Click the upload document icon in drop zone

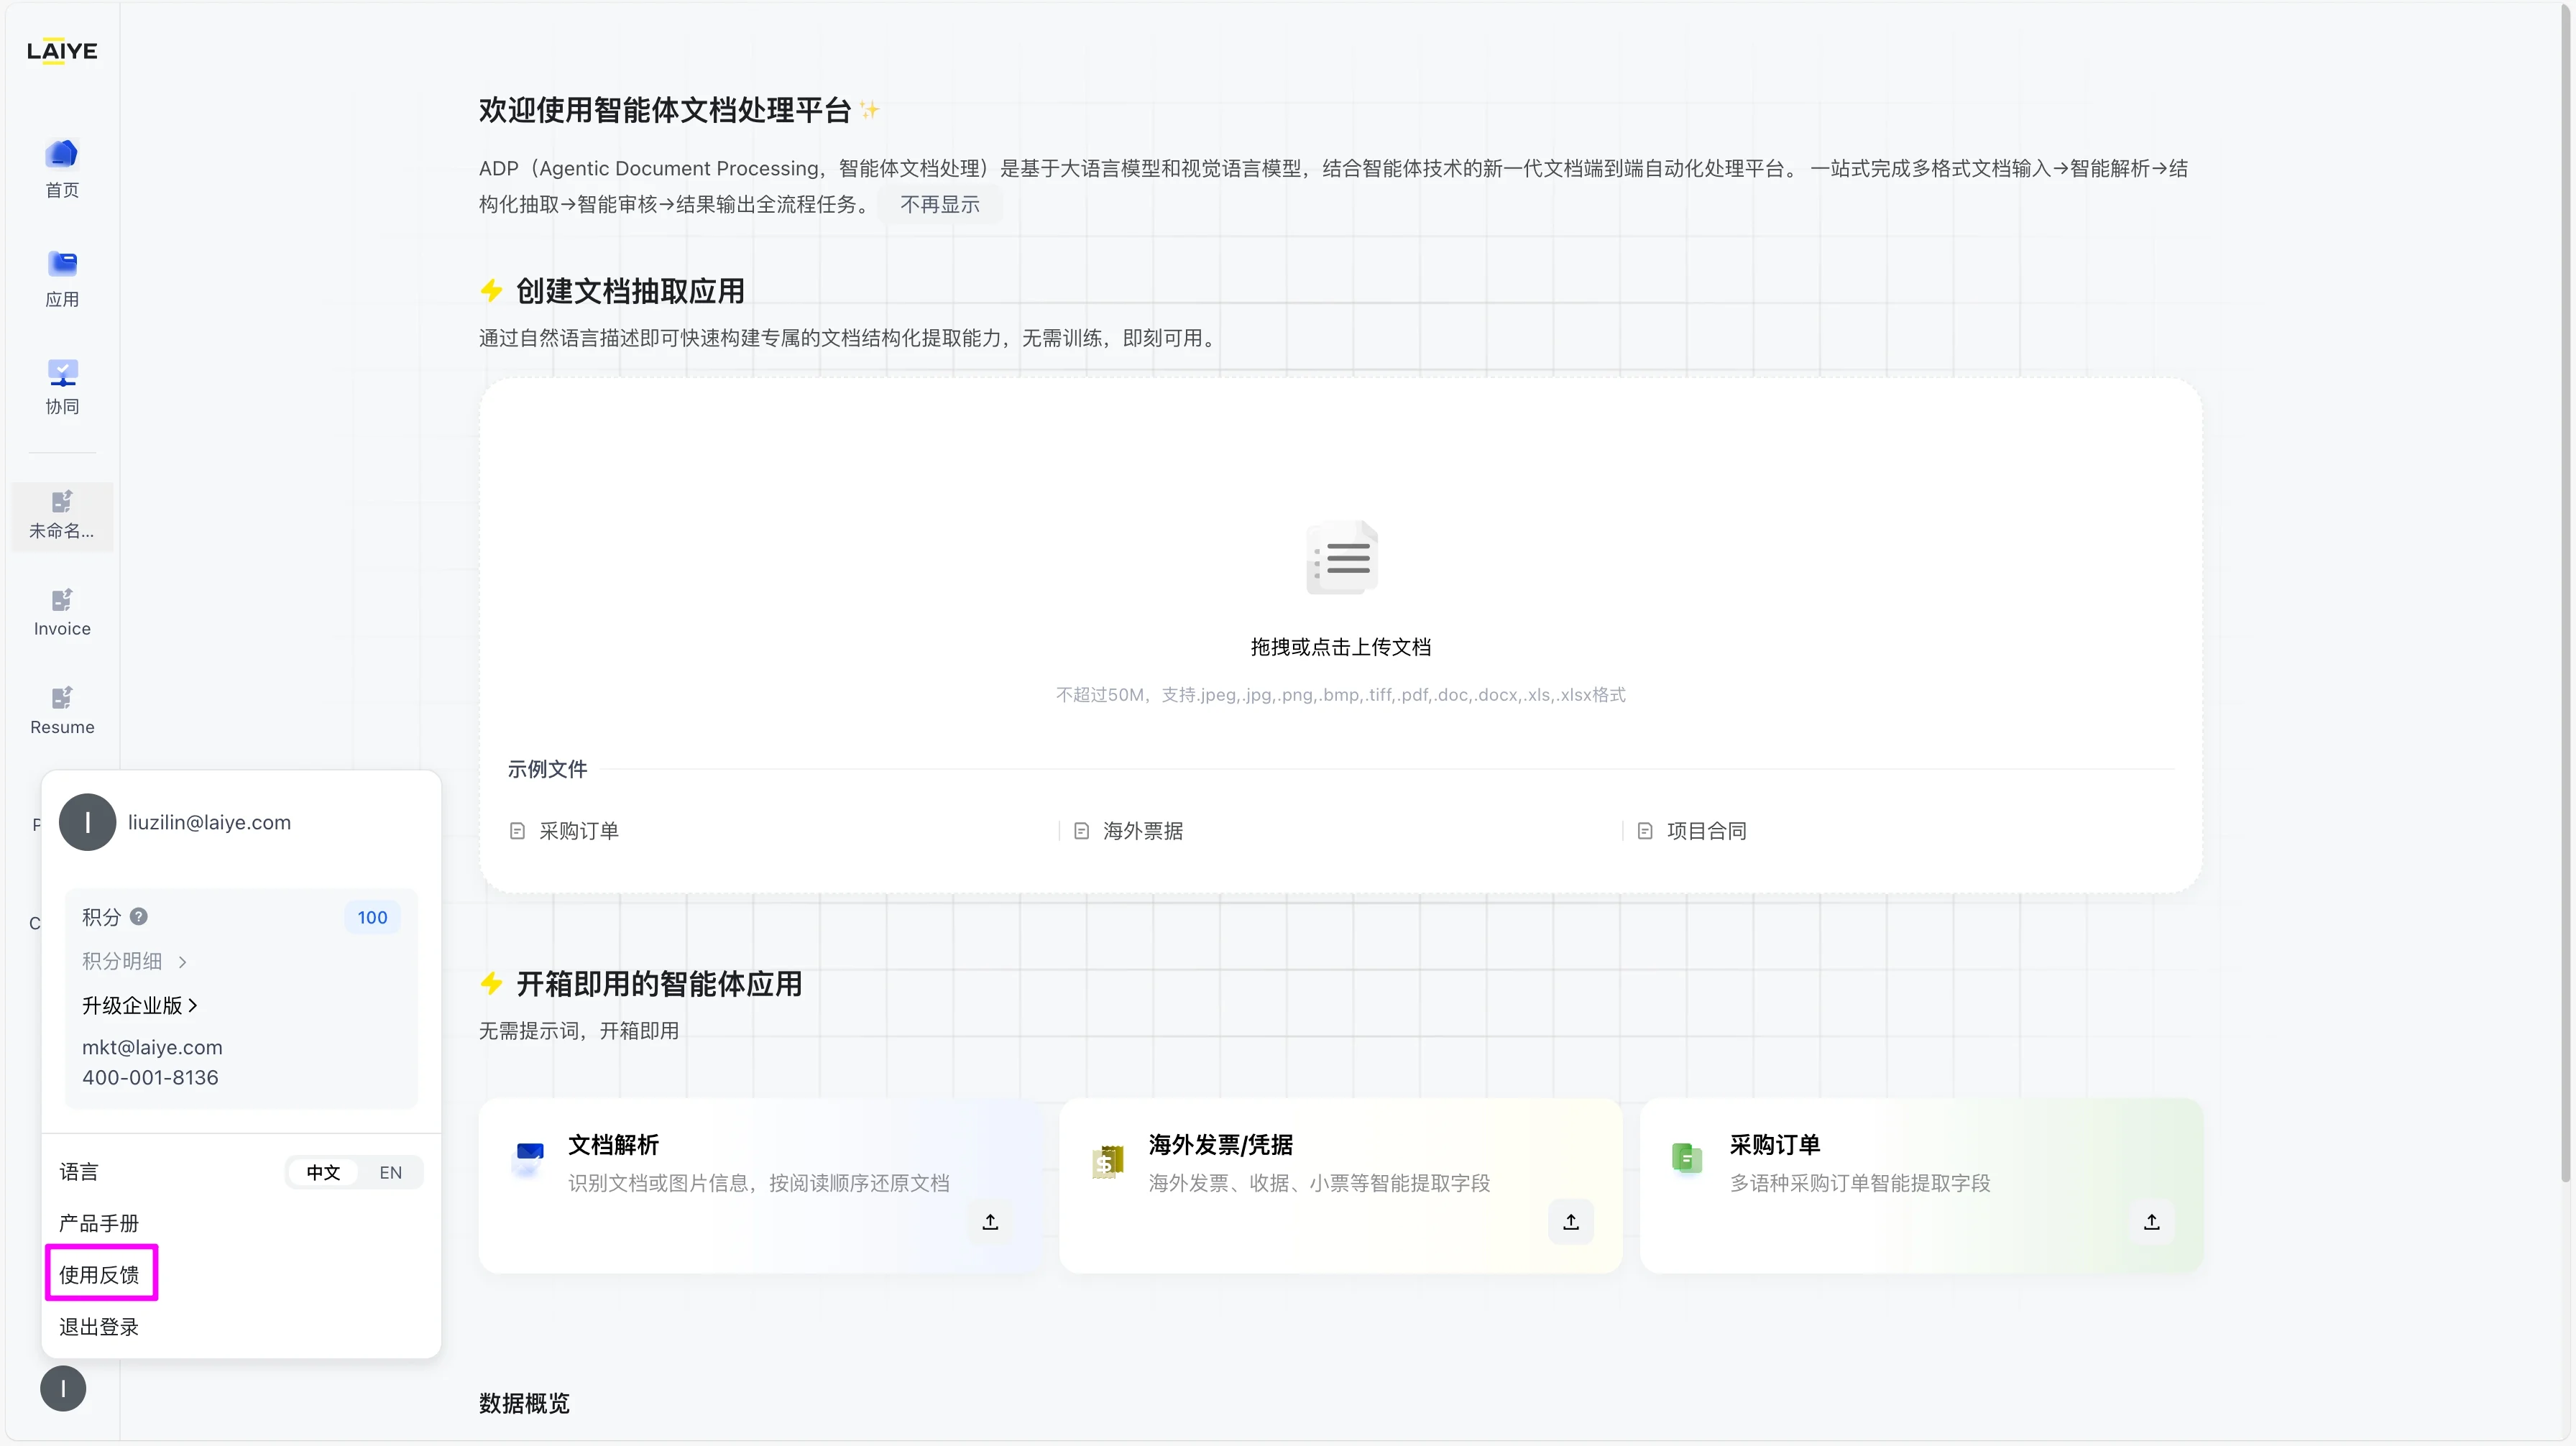pos(1341,557)
